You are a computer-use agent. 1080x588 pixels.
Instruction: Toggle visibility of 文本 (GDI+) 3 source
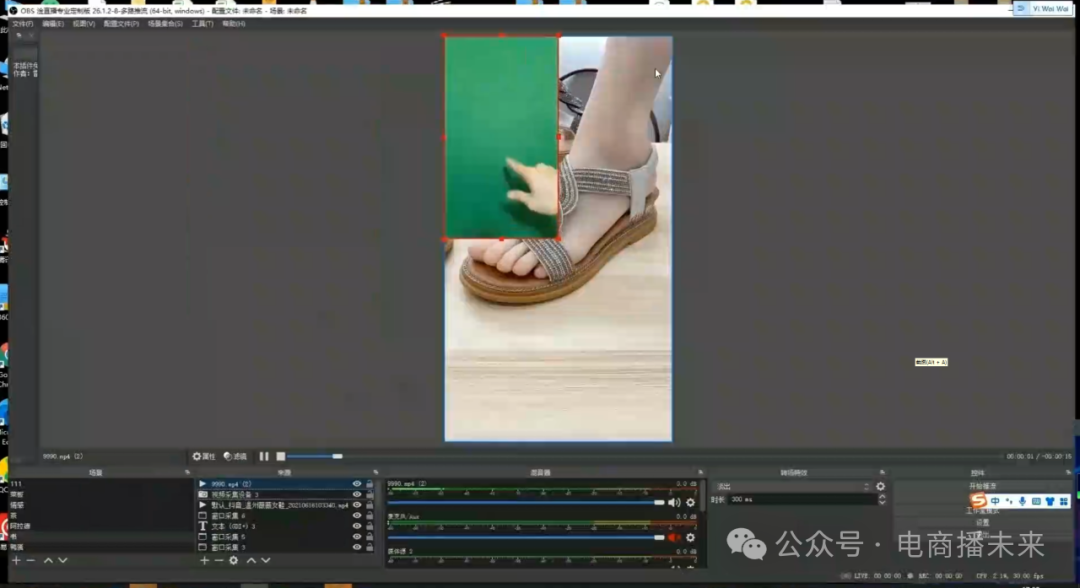pyautogui.click(x=357, y=526)
